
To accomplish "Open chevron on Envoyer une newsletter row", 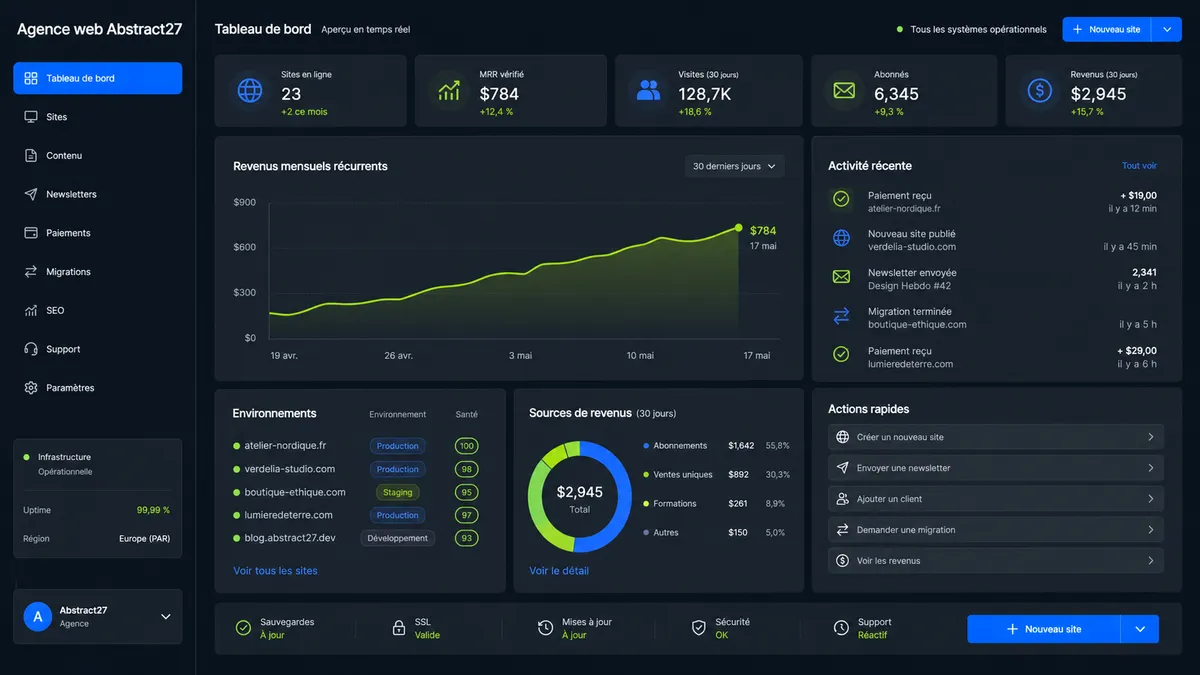I will tap(1151, 468).
